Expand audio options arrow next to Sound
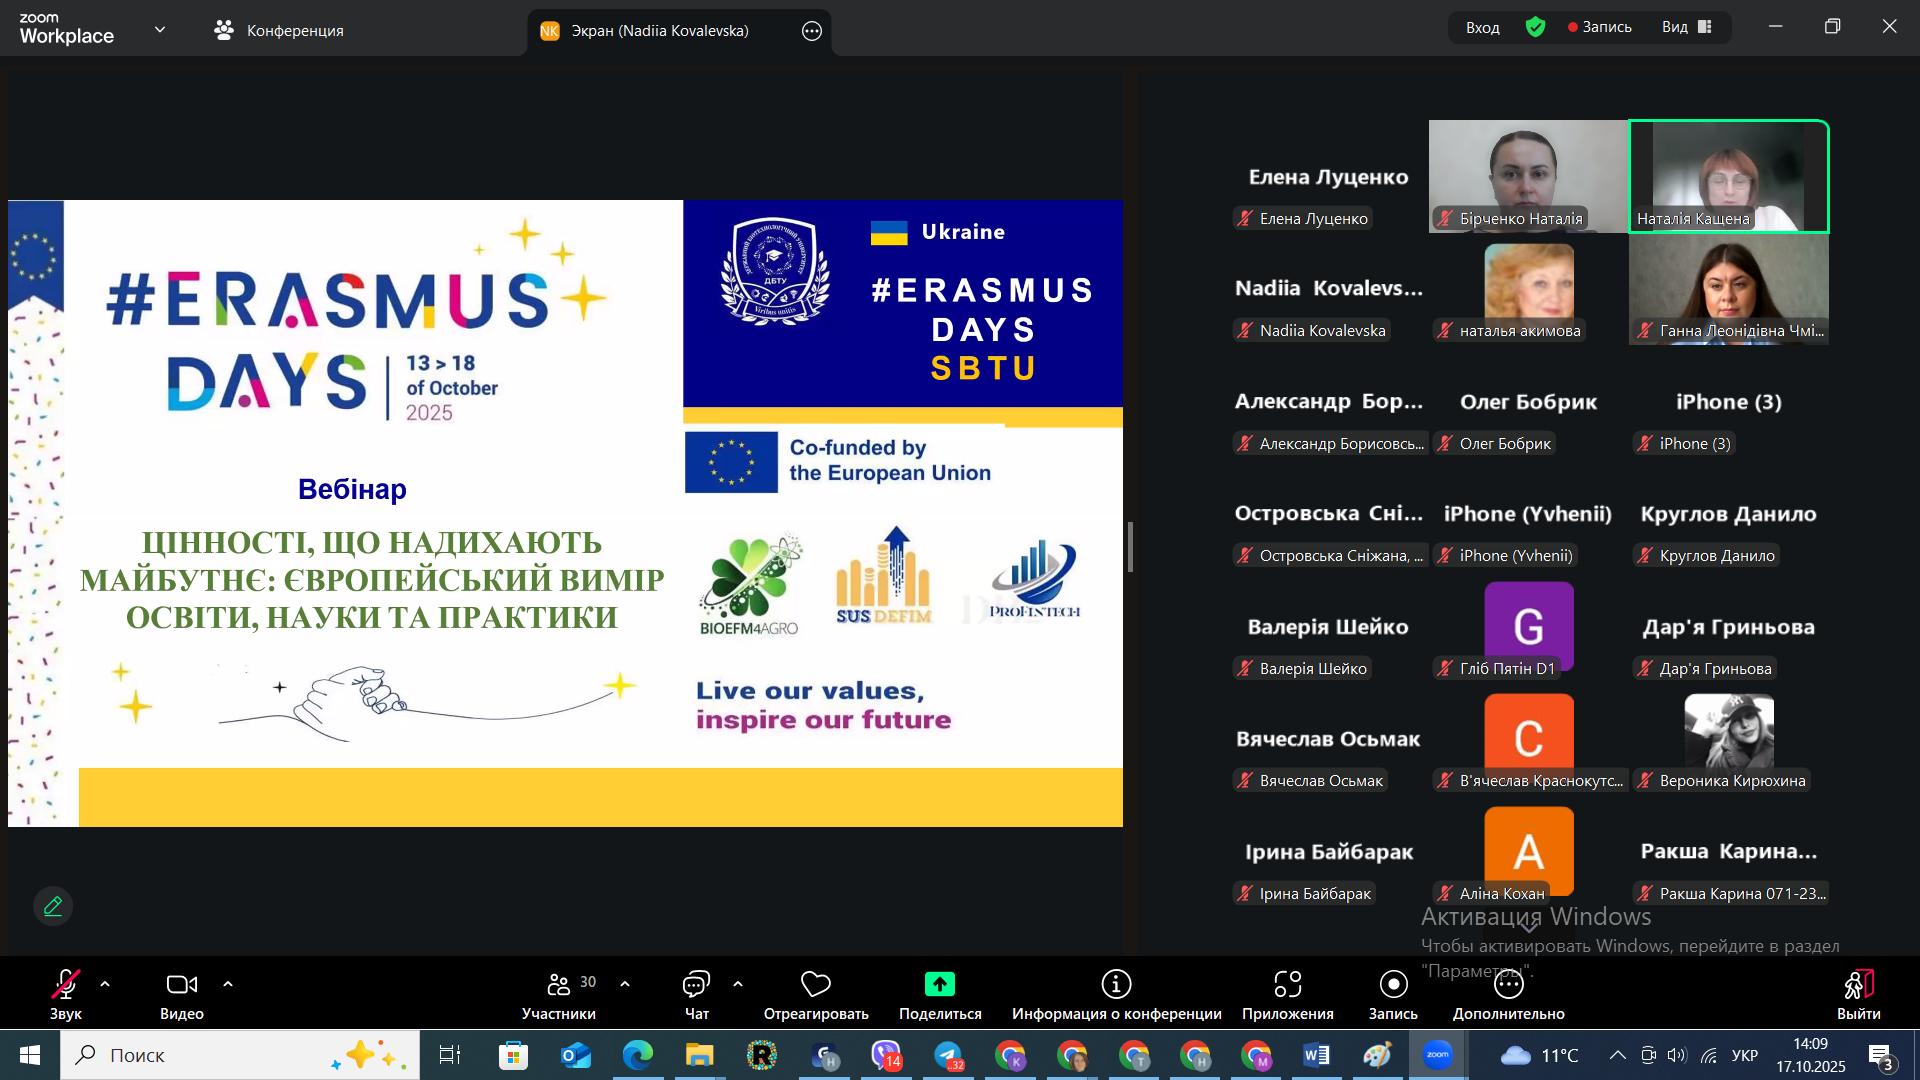1920x1080 pixels. [105, 984]
